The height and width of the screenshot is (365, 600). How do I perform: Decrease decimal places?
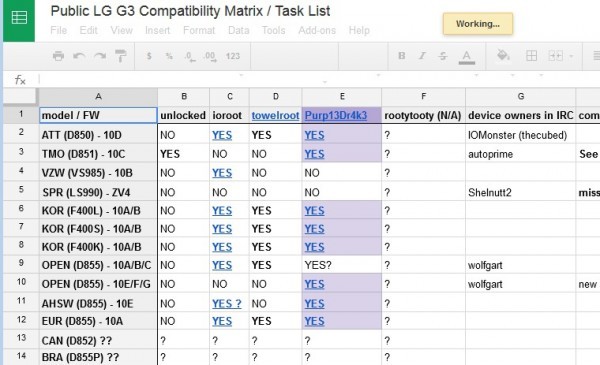point(190,57)
